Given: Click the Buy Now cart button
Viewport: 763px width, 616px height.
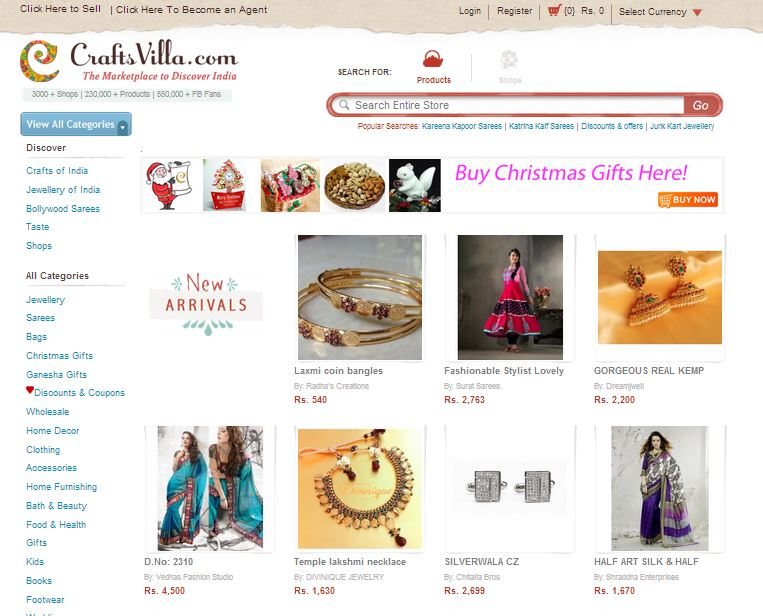Looking at the screenshot, I should click(688, 199).
